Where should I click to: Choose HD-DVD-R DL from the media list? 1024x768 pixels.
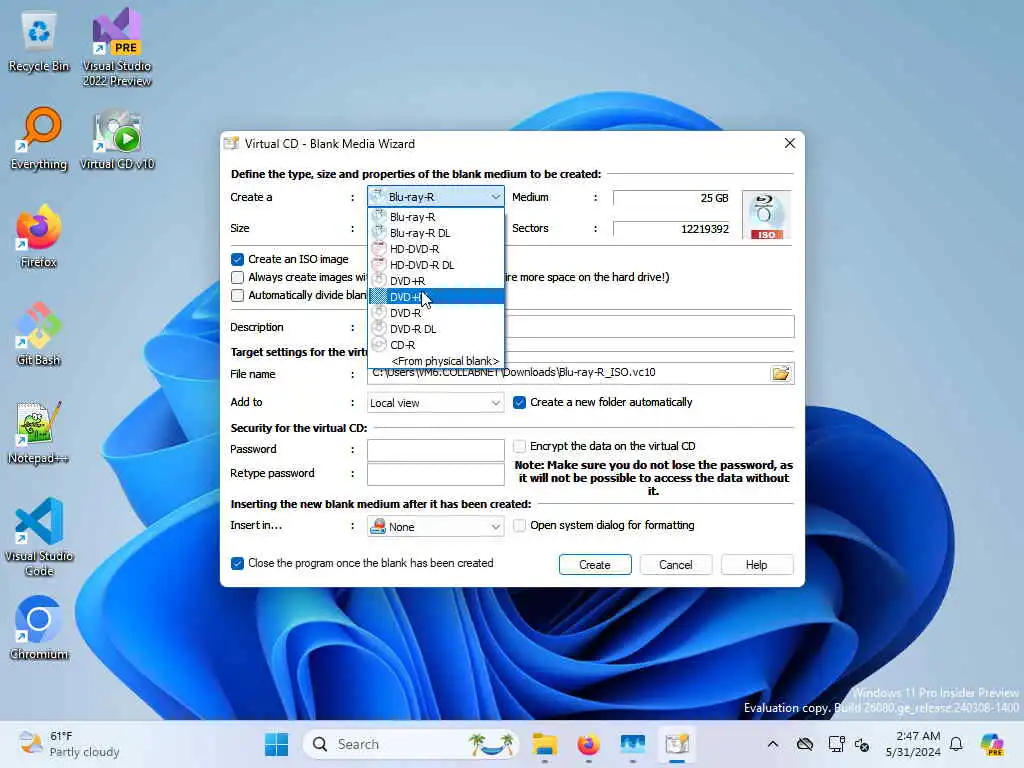pyautogui.click(x=436, y=265)
